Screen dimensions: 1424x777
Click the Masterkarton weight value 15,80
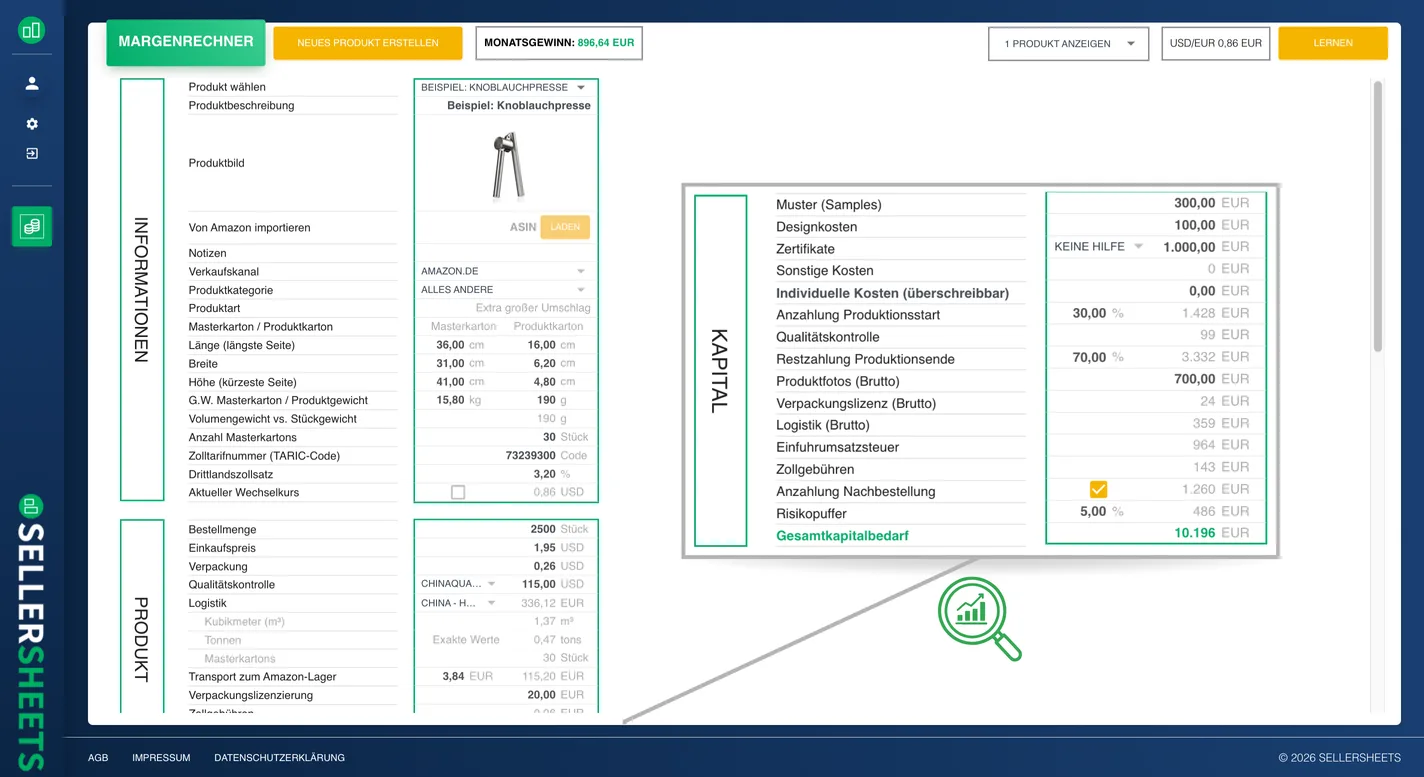tap(450, 400)
